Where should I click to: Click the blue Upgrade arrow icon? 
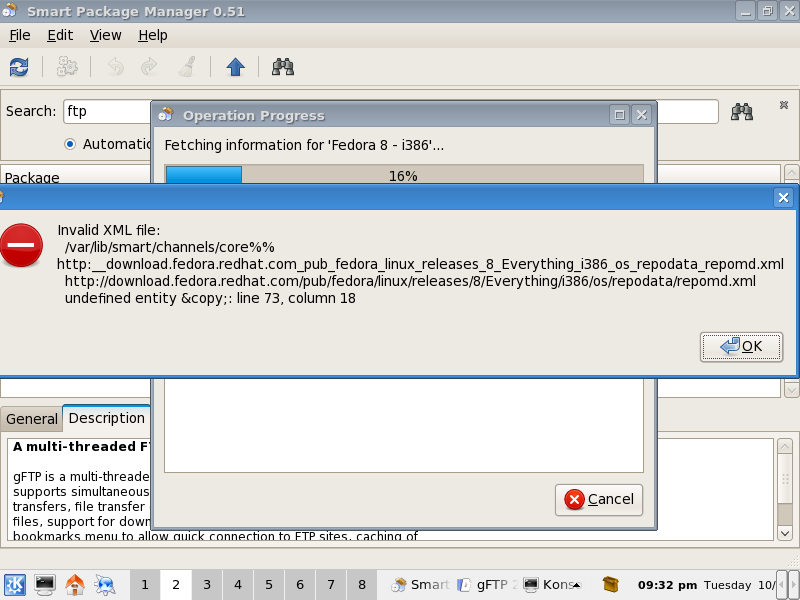tap(235, 67)
